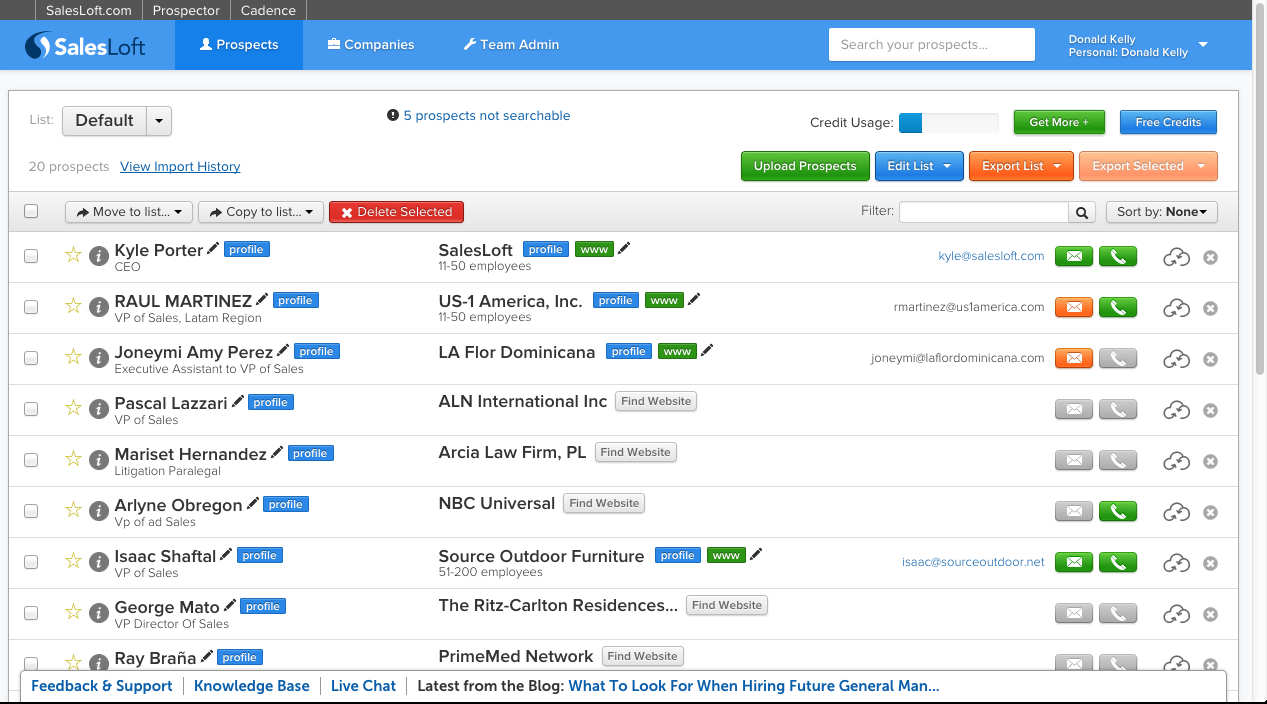Check the RAUL MARTINEZ row checkbox
Image resolution: width=1267 pixels, height=704 pixels.
tap(31, 307)
